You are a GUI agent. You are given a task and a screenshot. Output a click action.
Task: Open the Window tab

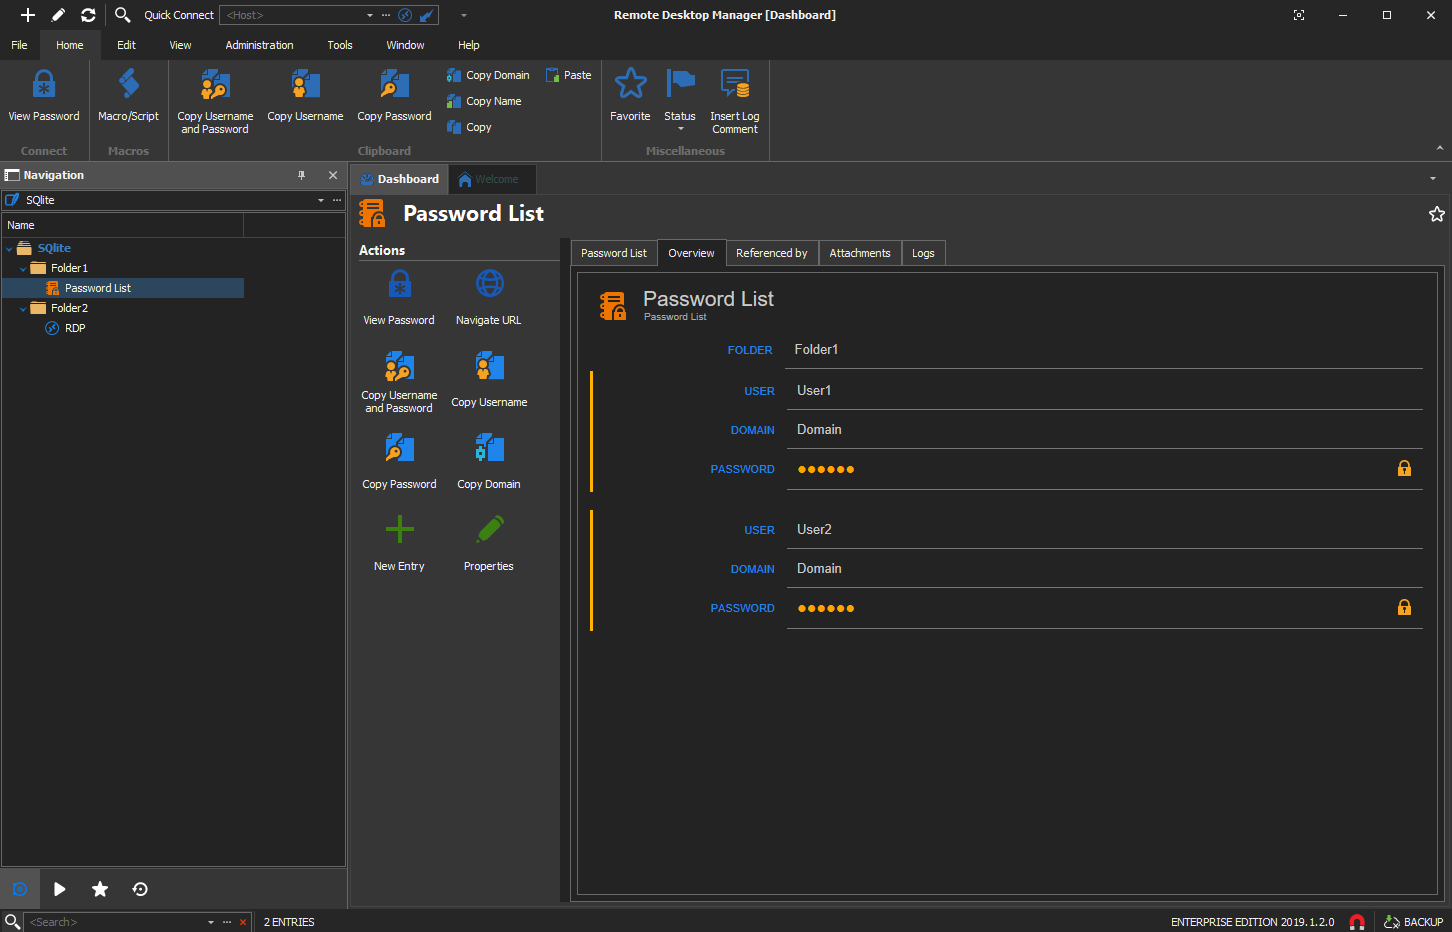tap(405, 45)
